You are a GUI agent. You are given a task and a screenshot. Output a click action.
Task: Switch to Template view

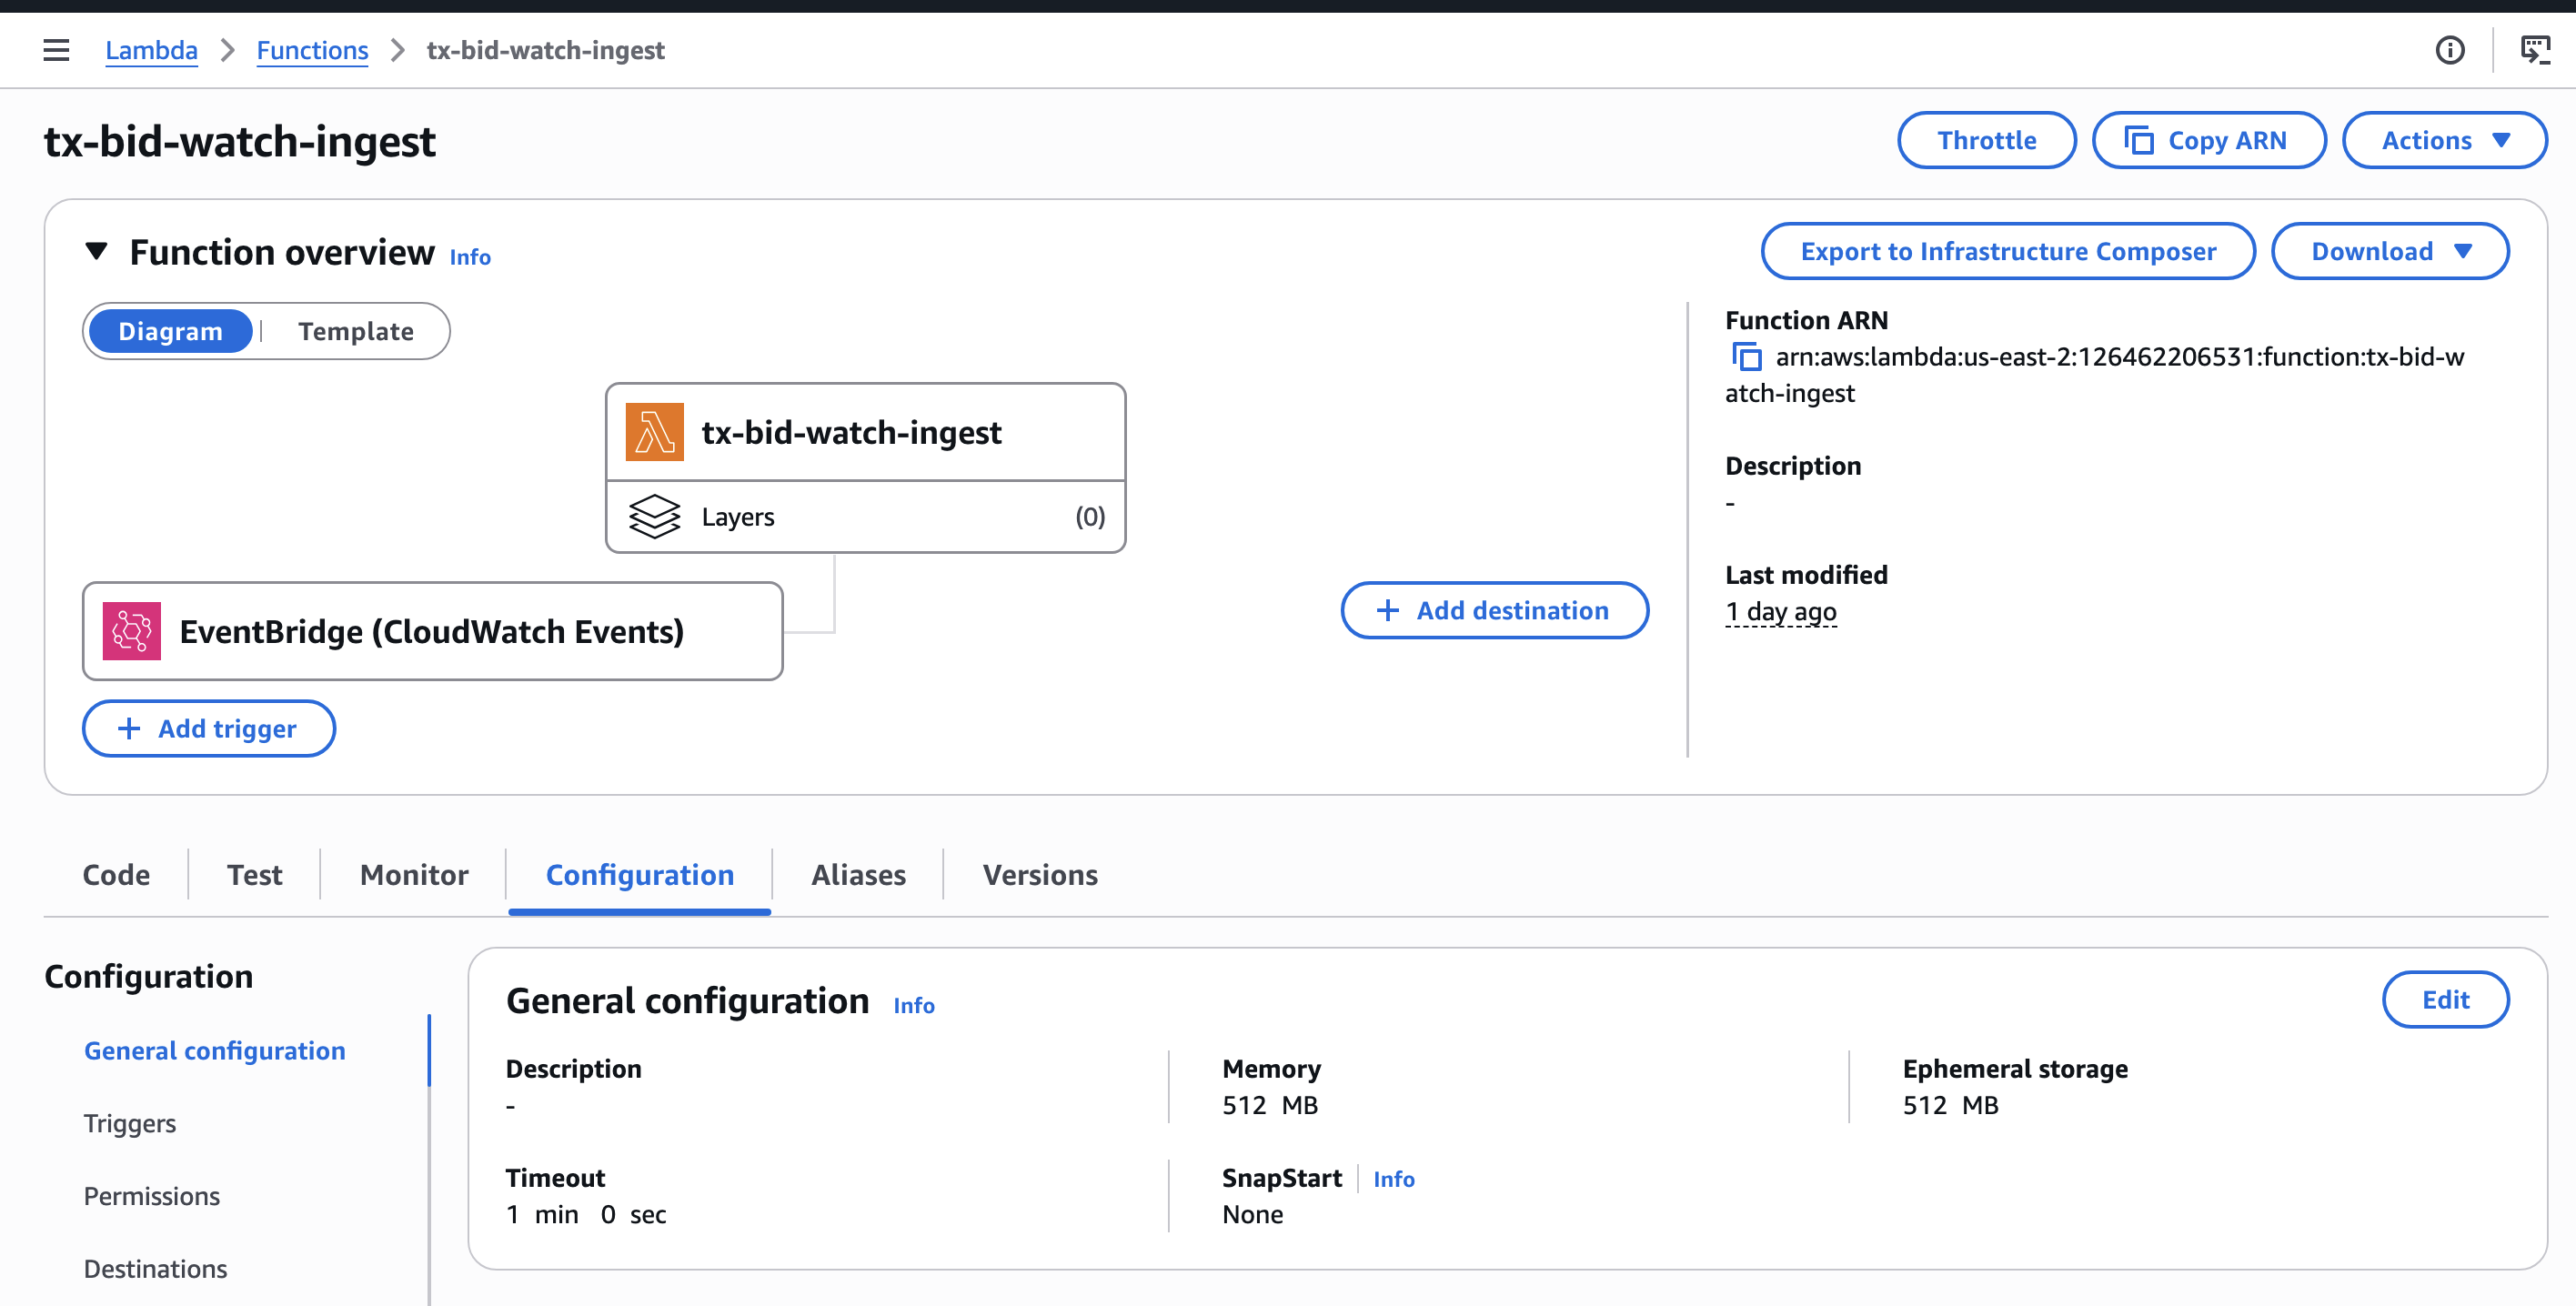354,331
